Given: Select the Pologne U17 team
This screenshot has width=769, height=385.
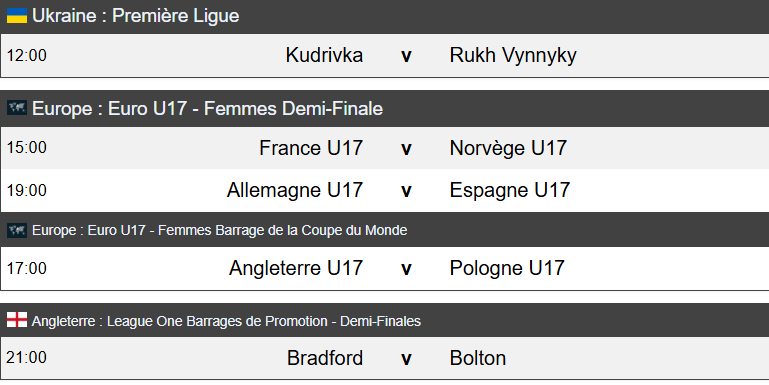Looking at the screenshot, I should pyautogui.click(x=507, y=268).
